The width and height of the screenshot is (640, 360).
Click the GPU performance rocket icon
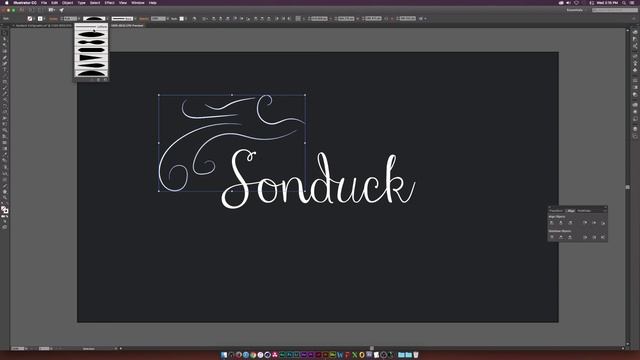[62, 10]
